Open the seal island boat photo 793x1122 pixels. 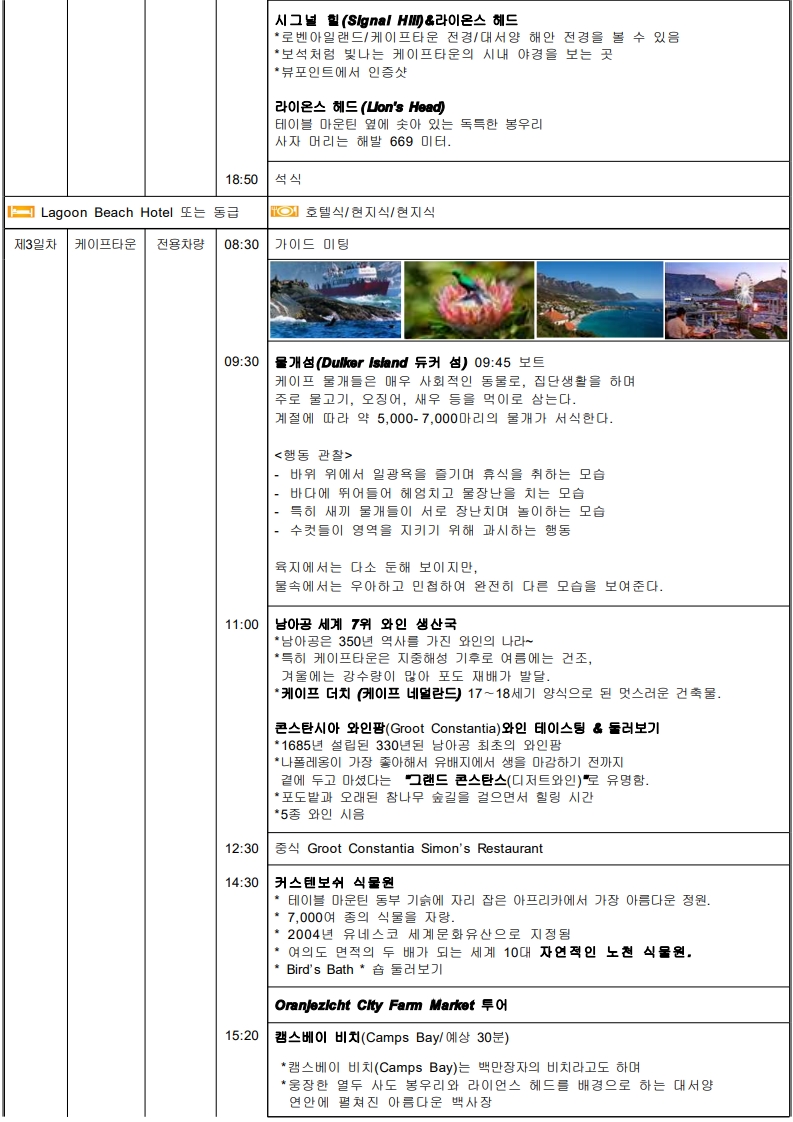coord(335,300)
